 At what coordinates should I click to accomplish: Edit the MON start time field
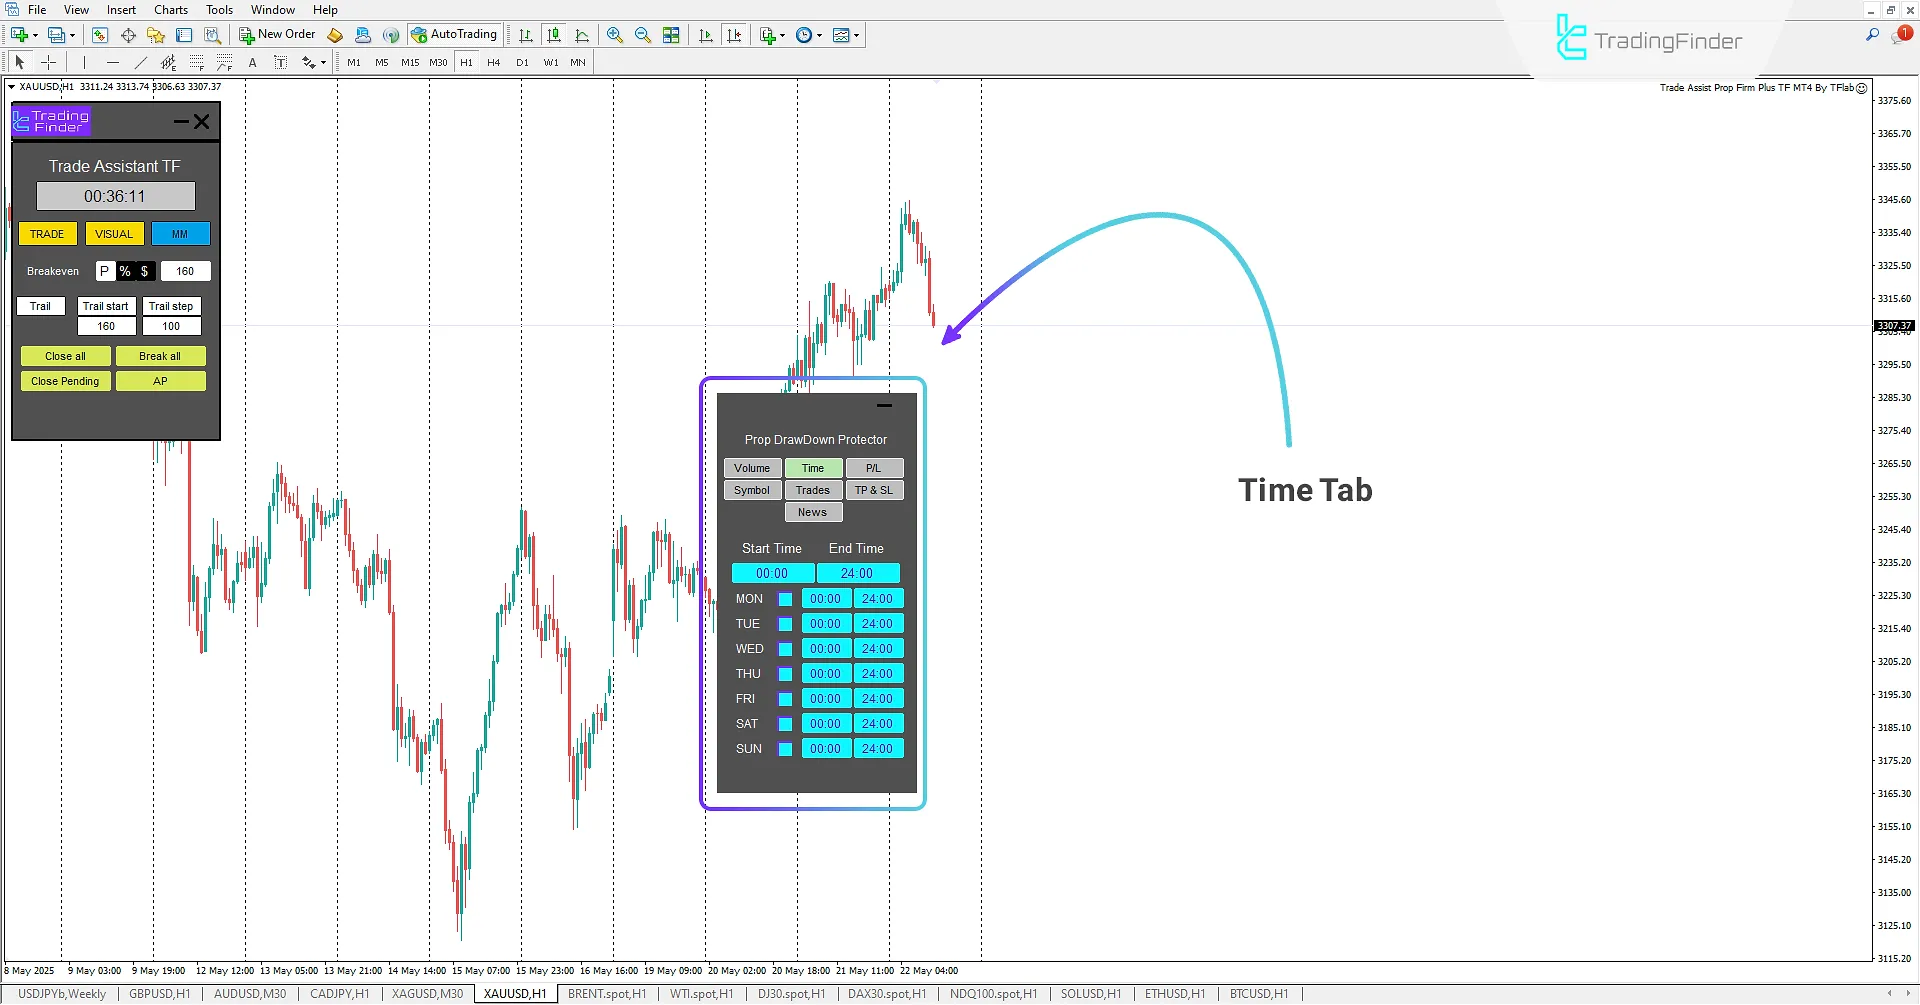click(x=825, y=598)
